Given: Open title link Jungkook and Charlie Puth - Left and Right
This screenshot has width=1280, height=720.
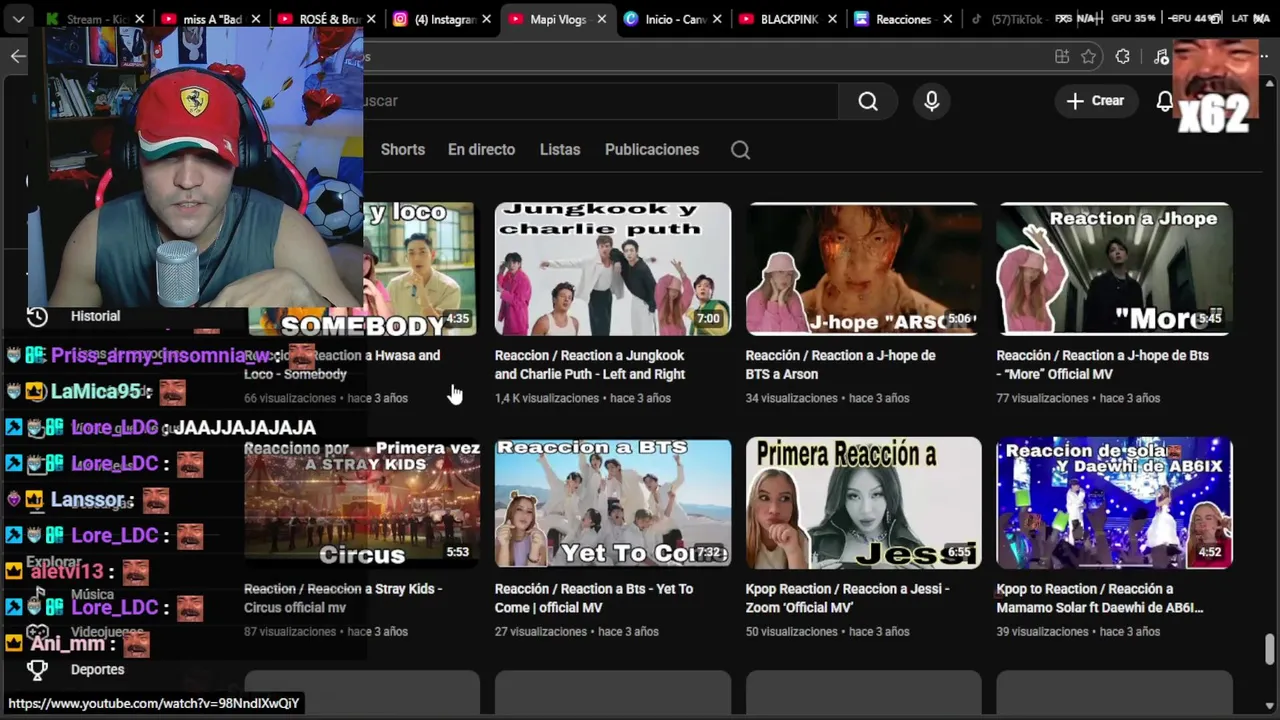Looking at the screenshot, I should pyautogui.click(x=590, y=365).
